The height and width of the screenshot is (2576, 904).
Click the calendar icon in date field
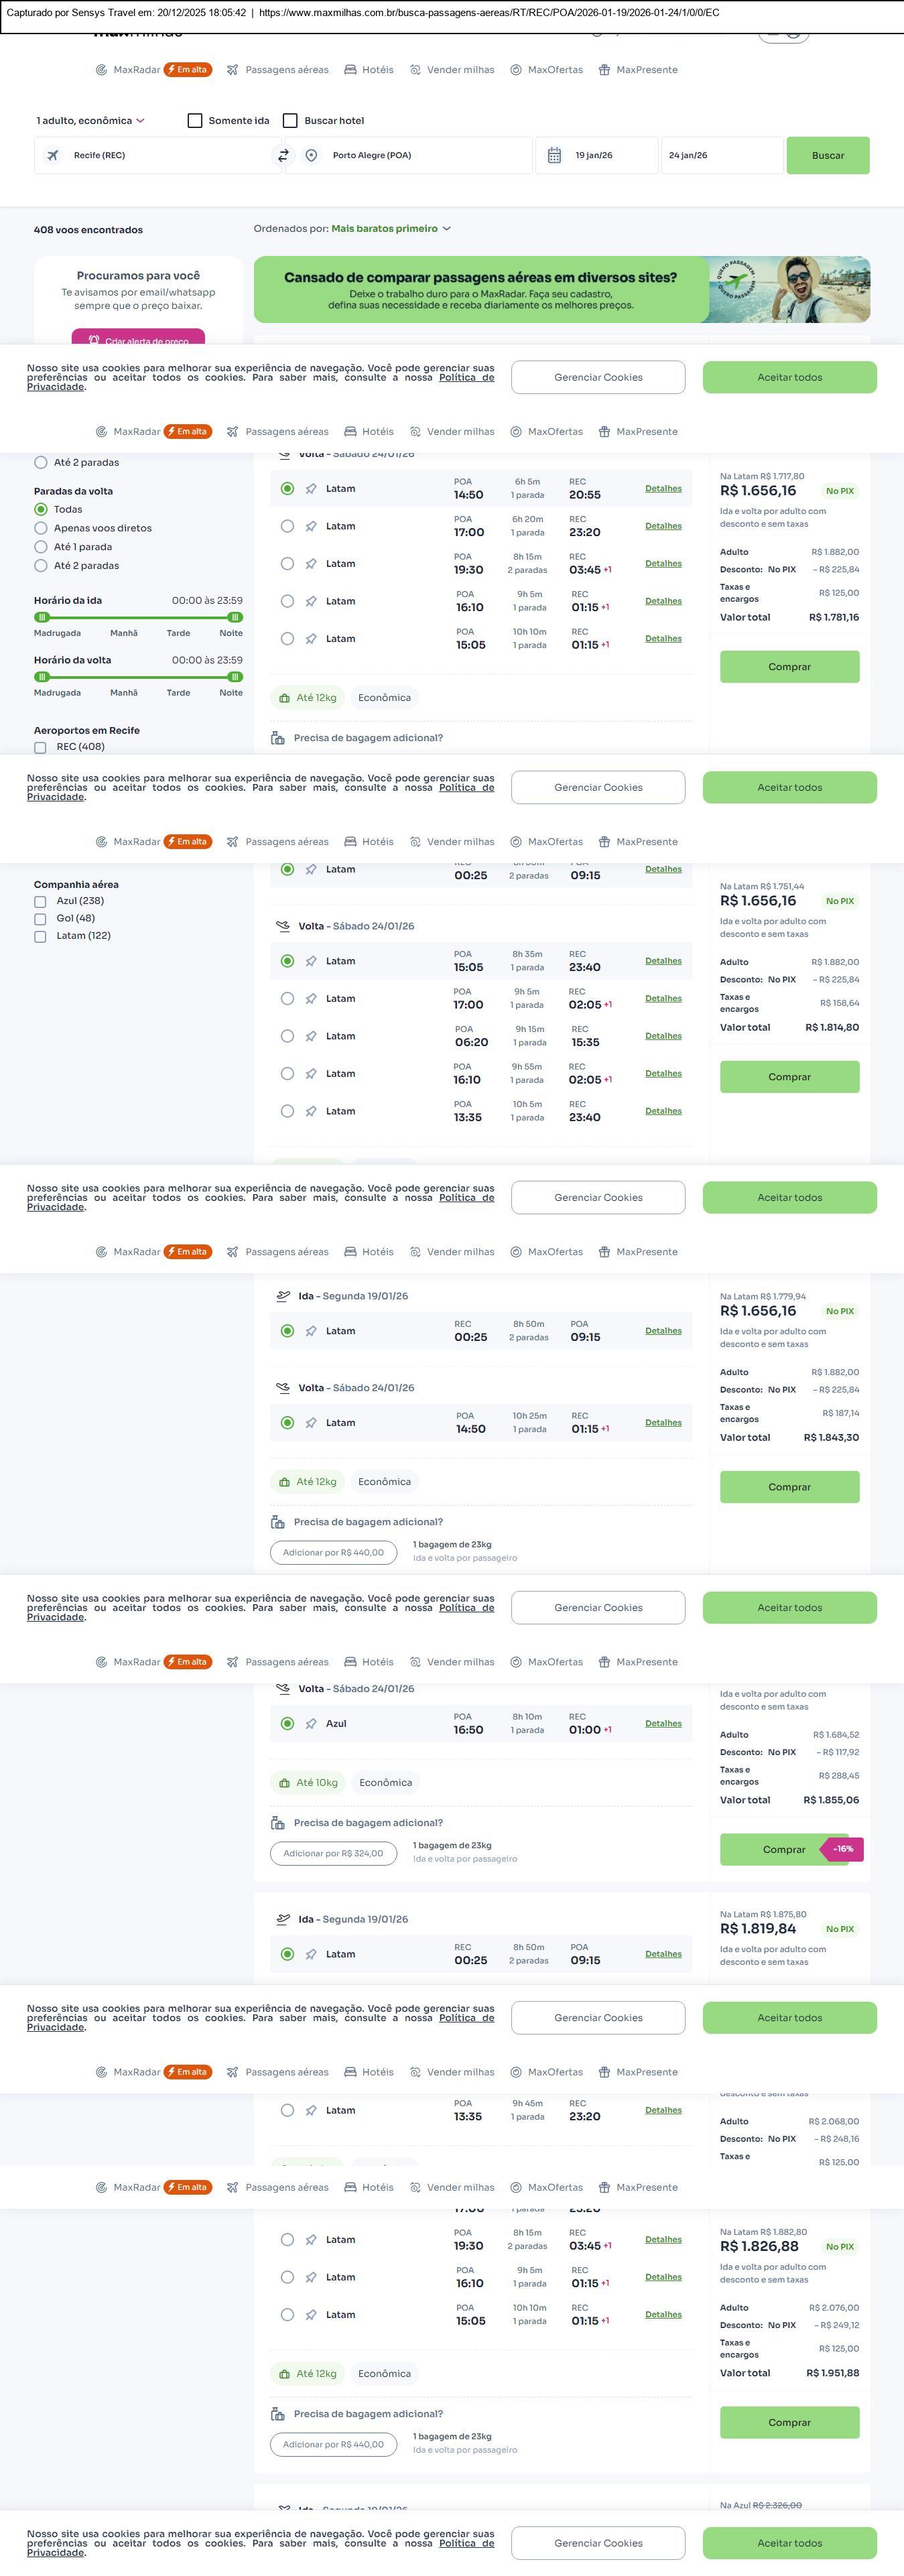554,156
